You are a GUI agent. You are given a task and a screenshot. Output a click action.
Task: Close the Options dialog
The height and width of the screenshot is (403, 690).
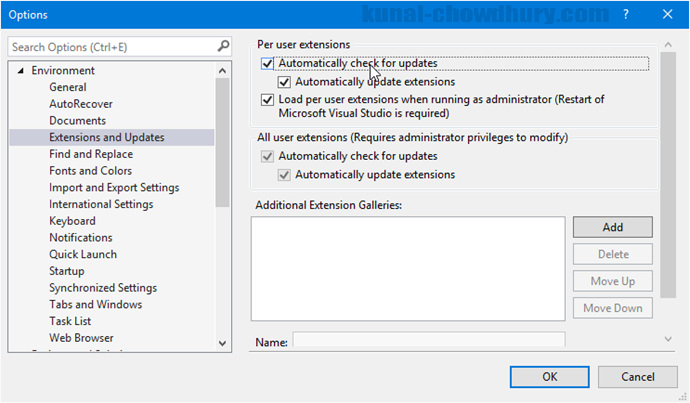click(667, 15)
